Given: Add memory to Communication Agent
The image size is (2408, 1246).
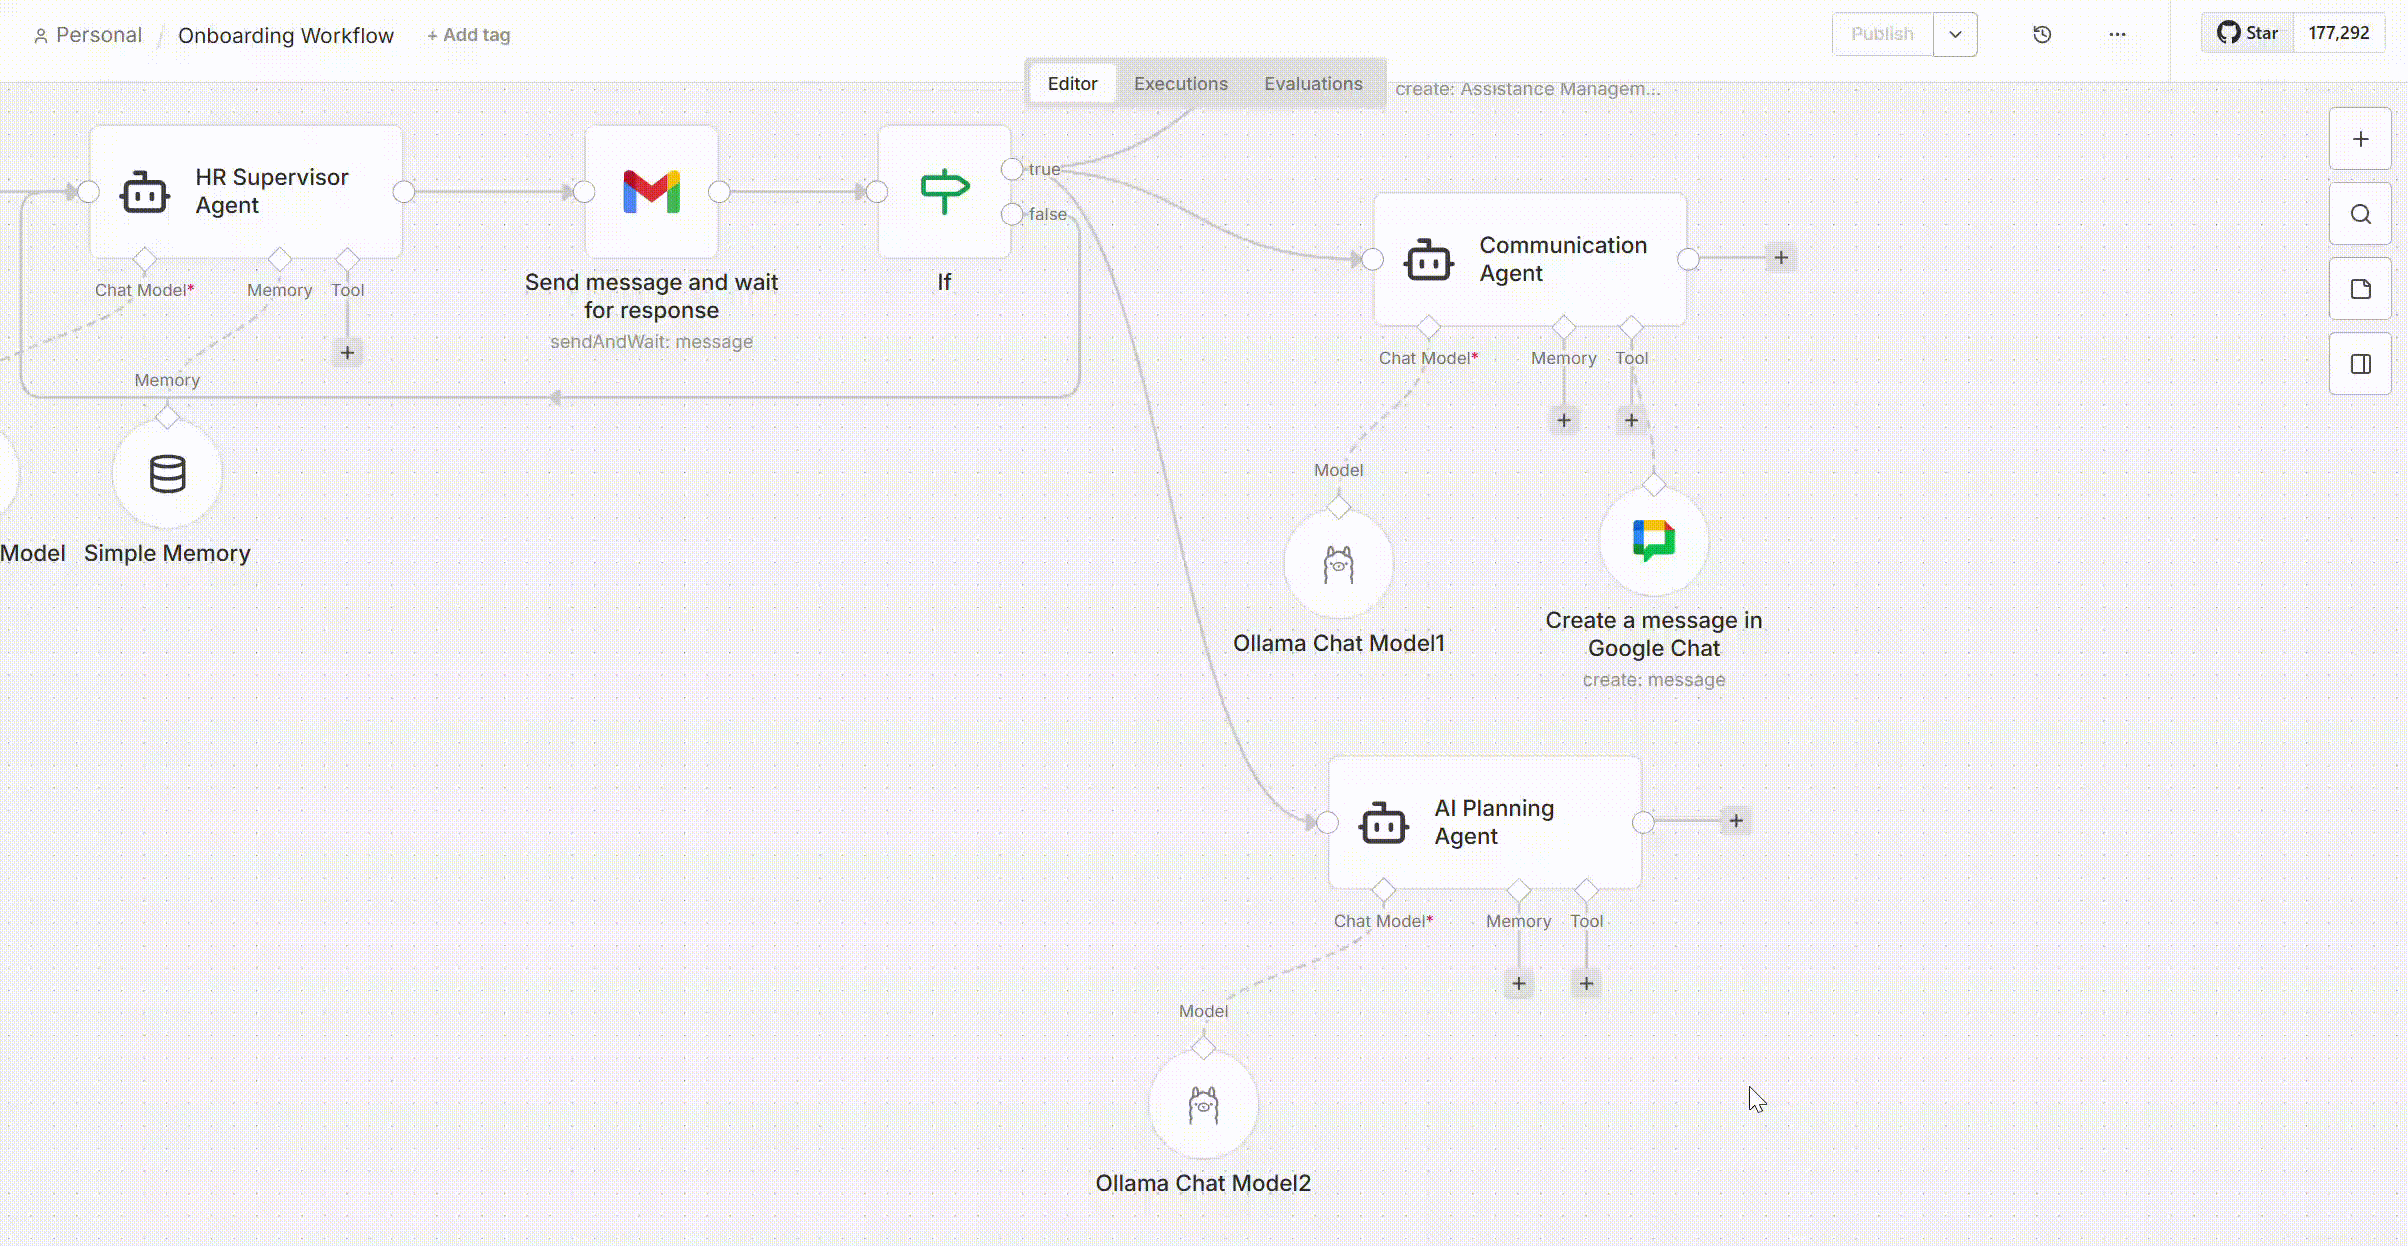Looking at the screenshot, I should pyautogui.click(x=1564, y=421).
